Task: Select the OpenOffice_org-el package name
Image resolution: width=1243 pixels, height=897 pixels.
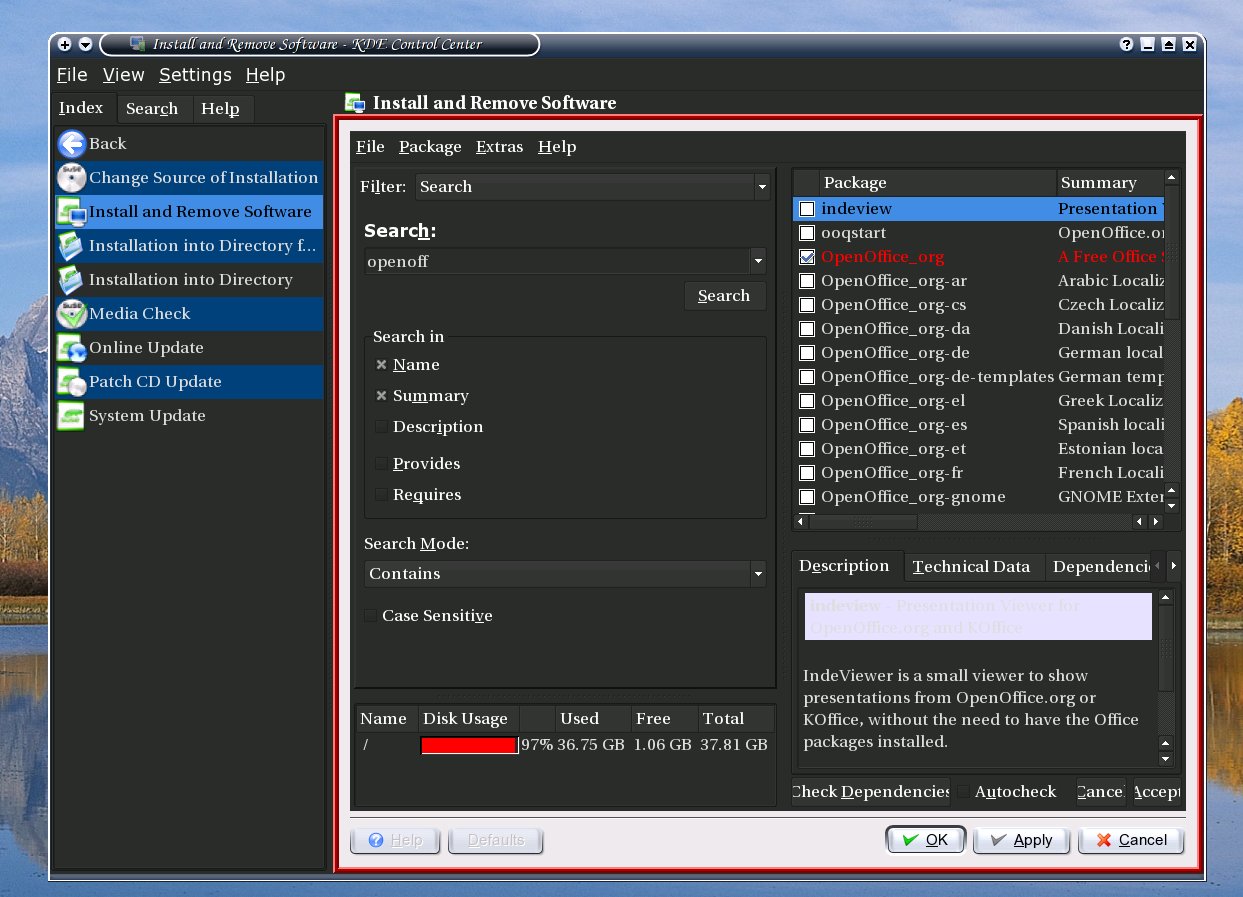Action: 893,401
